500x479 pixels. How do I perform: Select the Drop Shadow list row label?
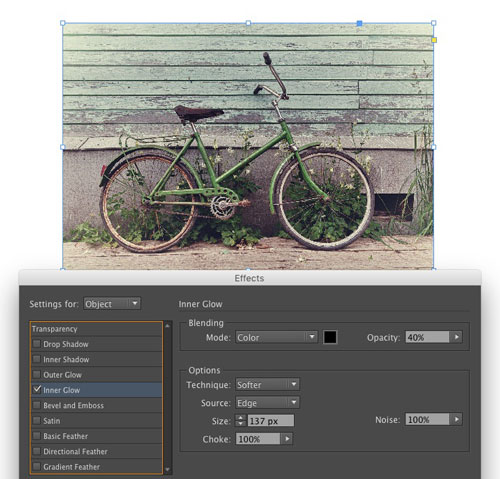coord(66,344)
